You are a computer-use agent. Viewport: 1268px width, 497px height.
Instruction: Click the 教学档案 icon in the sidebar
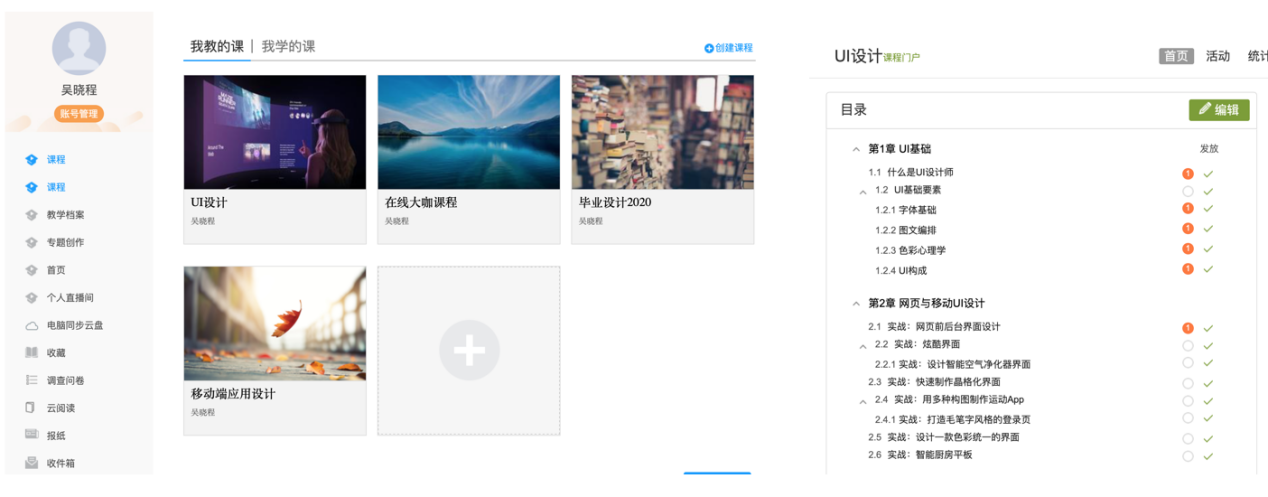coord(31,215)
